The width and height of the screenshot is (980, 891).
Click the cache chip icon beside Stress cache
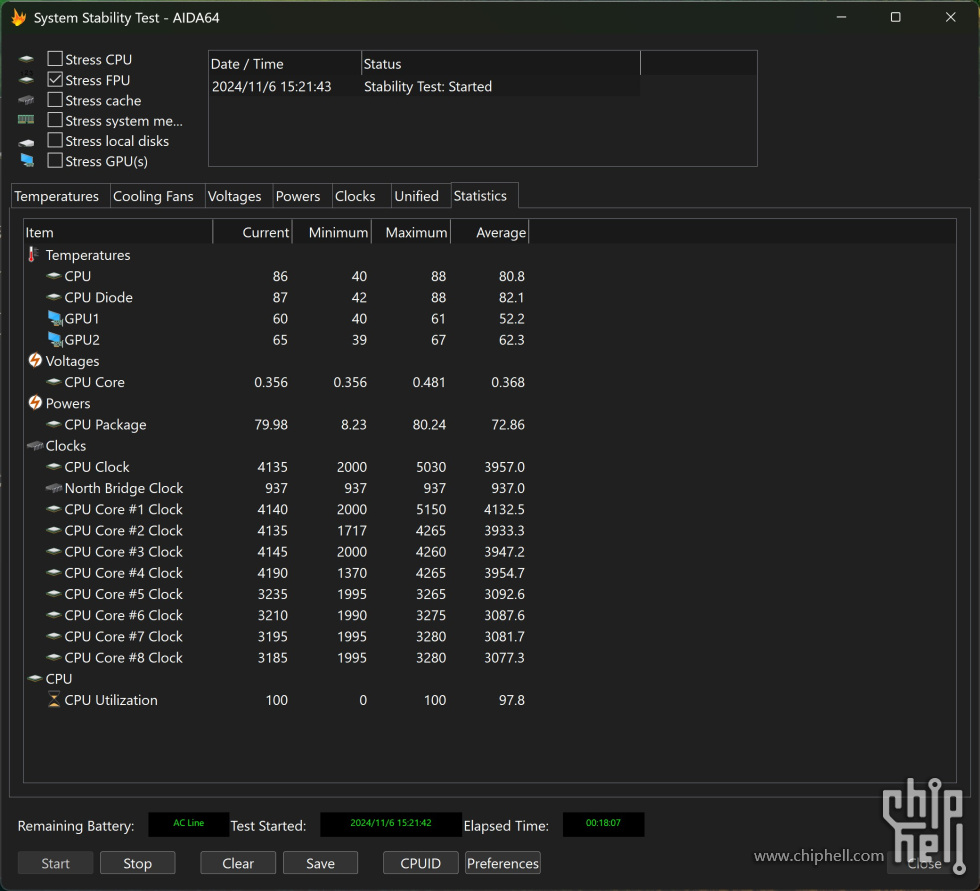coord(26,100)
